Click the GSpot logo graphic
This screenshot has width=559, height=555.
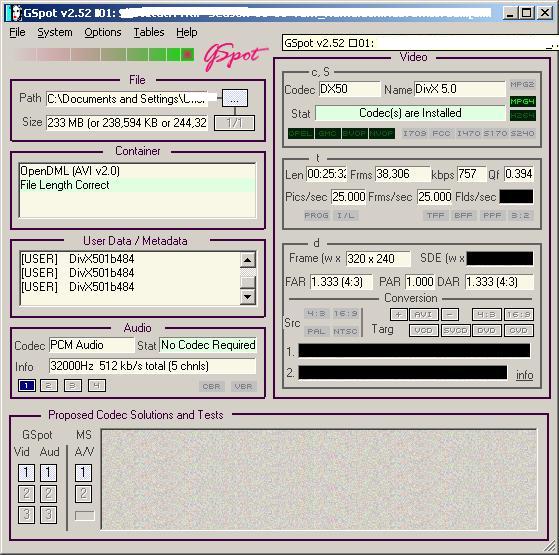coord(235,56)
